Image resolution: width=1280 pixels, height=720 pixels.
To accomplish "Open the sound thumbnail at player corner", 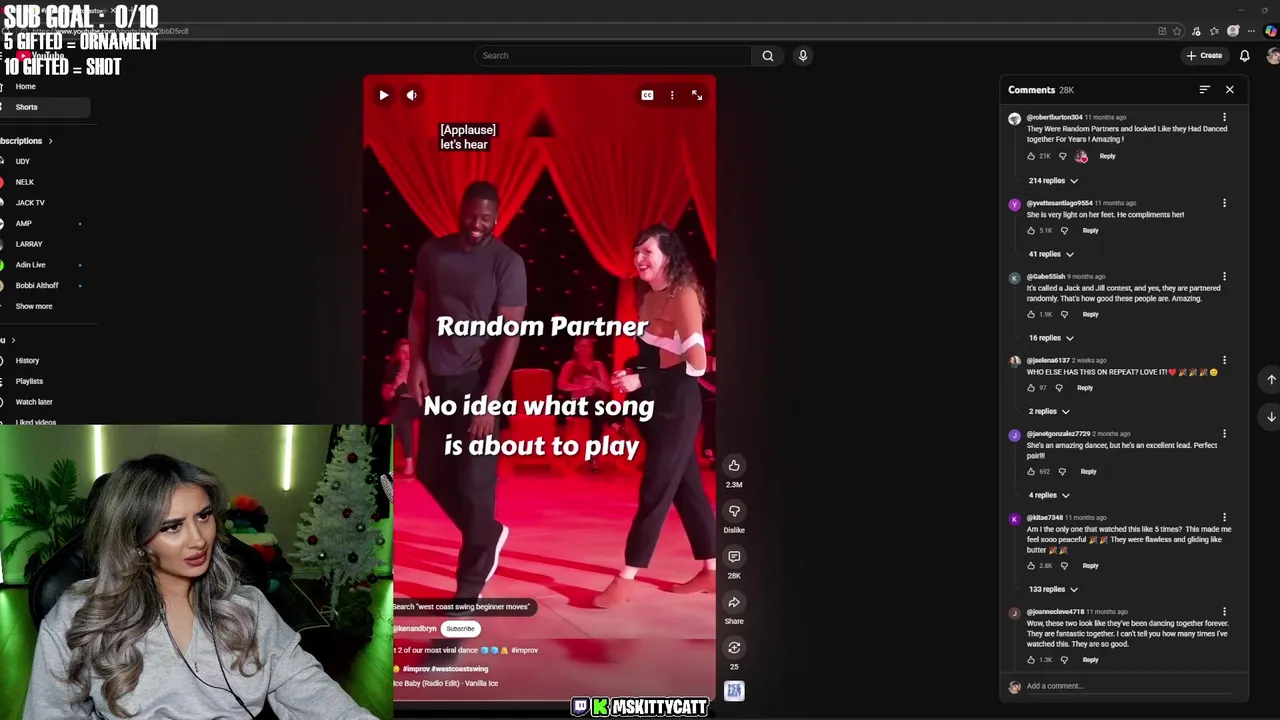I will tap(734, 690).
